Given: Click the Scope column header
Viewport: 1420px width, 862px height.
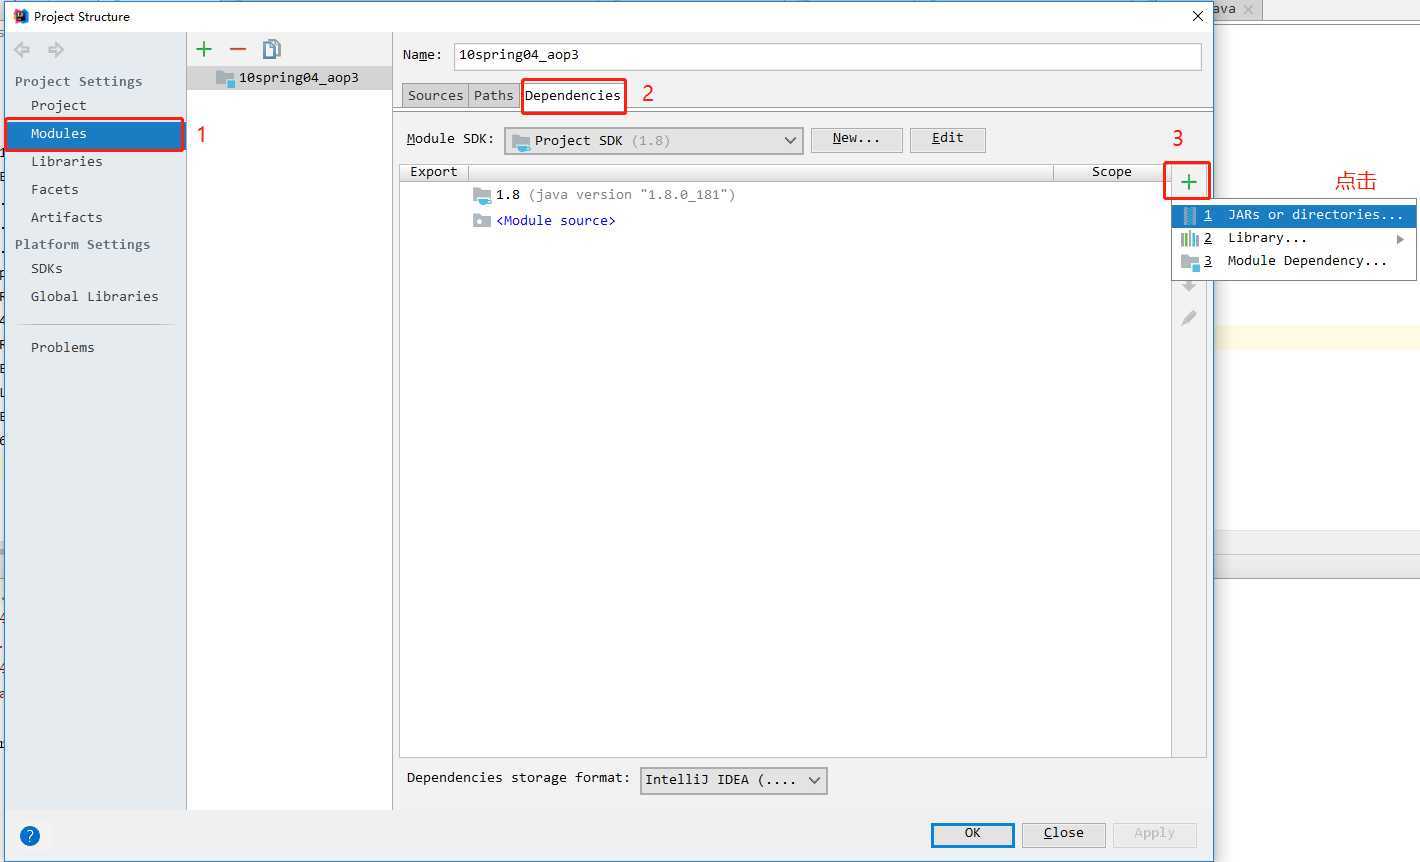Looking at the screenshot, I should coord(1111,172).
